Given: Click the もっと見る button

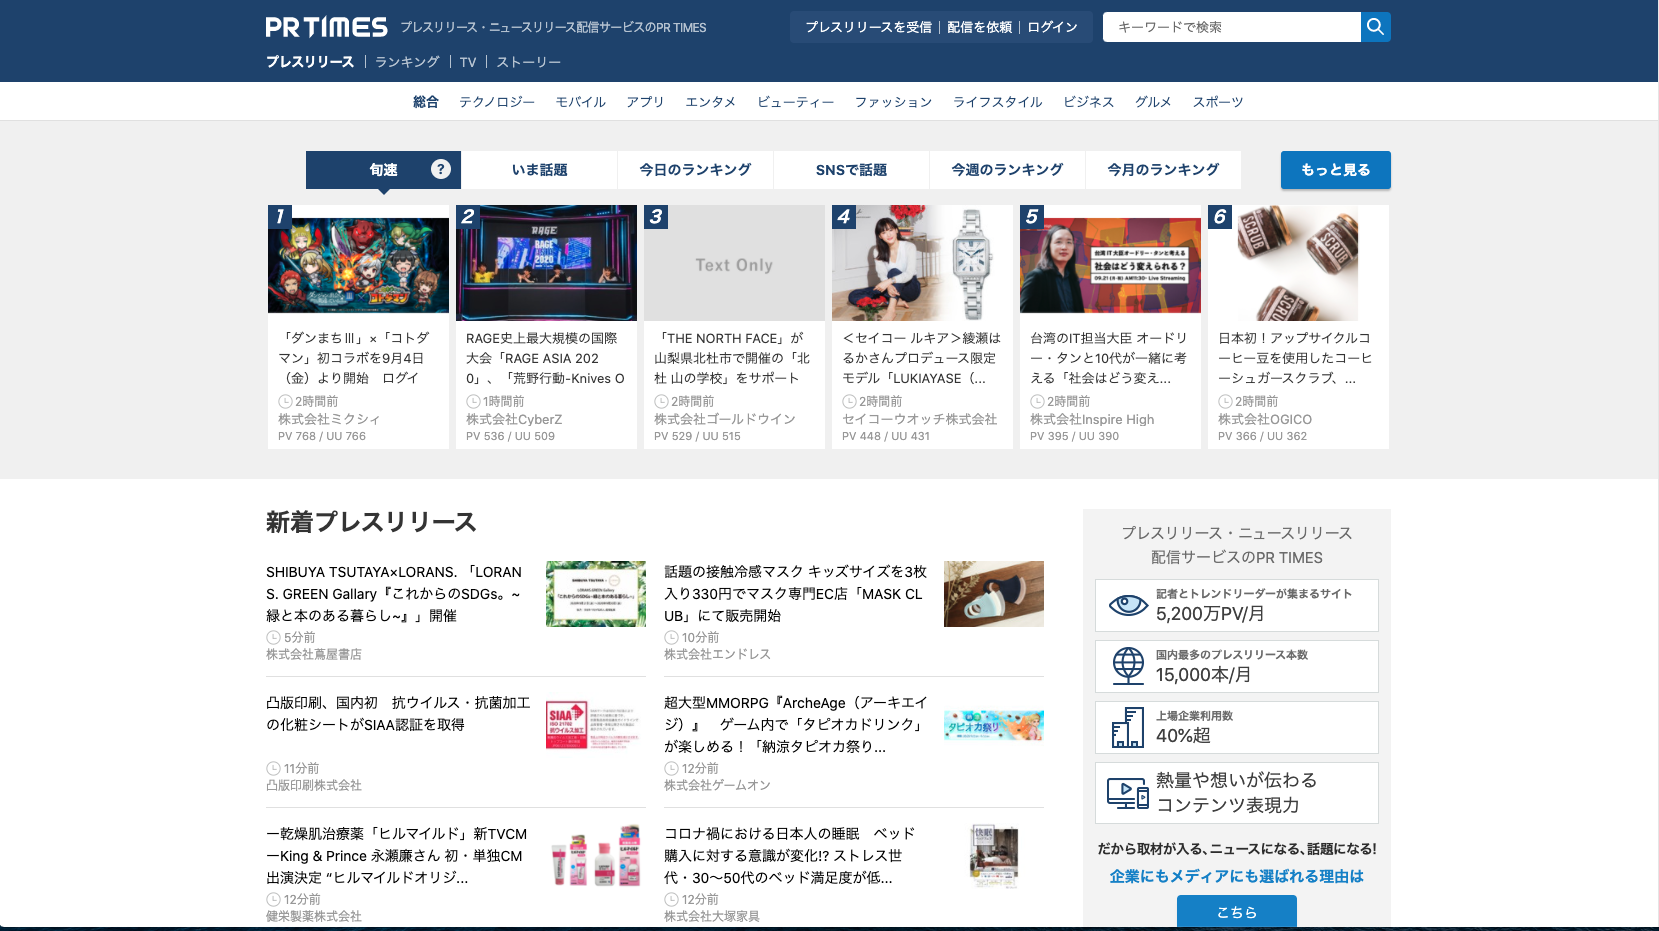Looking at the screenshot, I should (x=1336, y=170).
